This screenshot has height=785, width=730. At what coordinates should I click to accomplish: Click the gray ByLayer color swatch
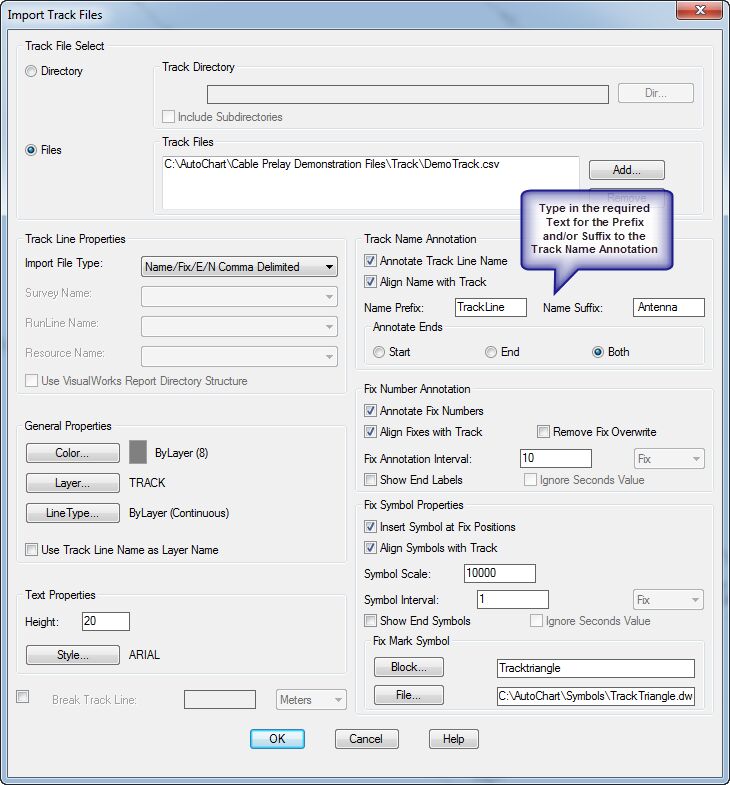pyautogui.click(x=138, y=452)
